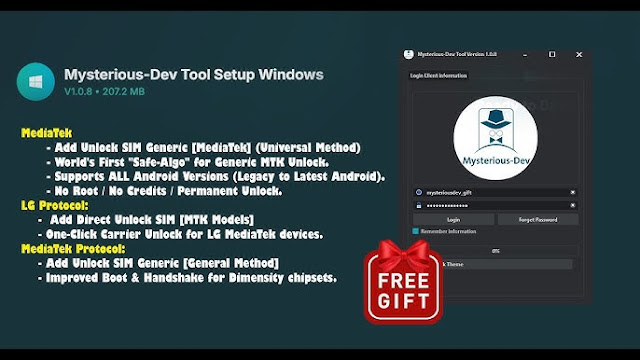Click the user icon beside username field

coord(419,192)
